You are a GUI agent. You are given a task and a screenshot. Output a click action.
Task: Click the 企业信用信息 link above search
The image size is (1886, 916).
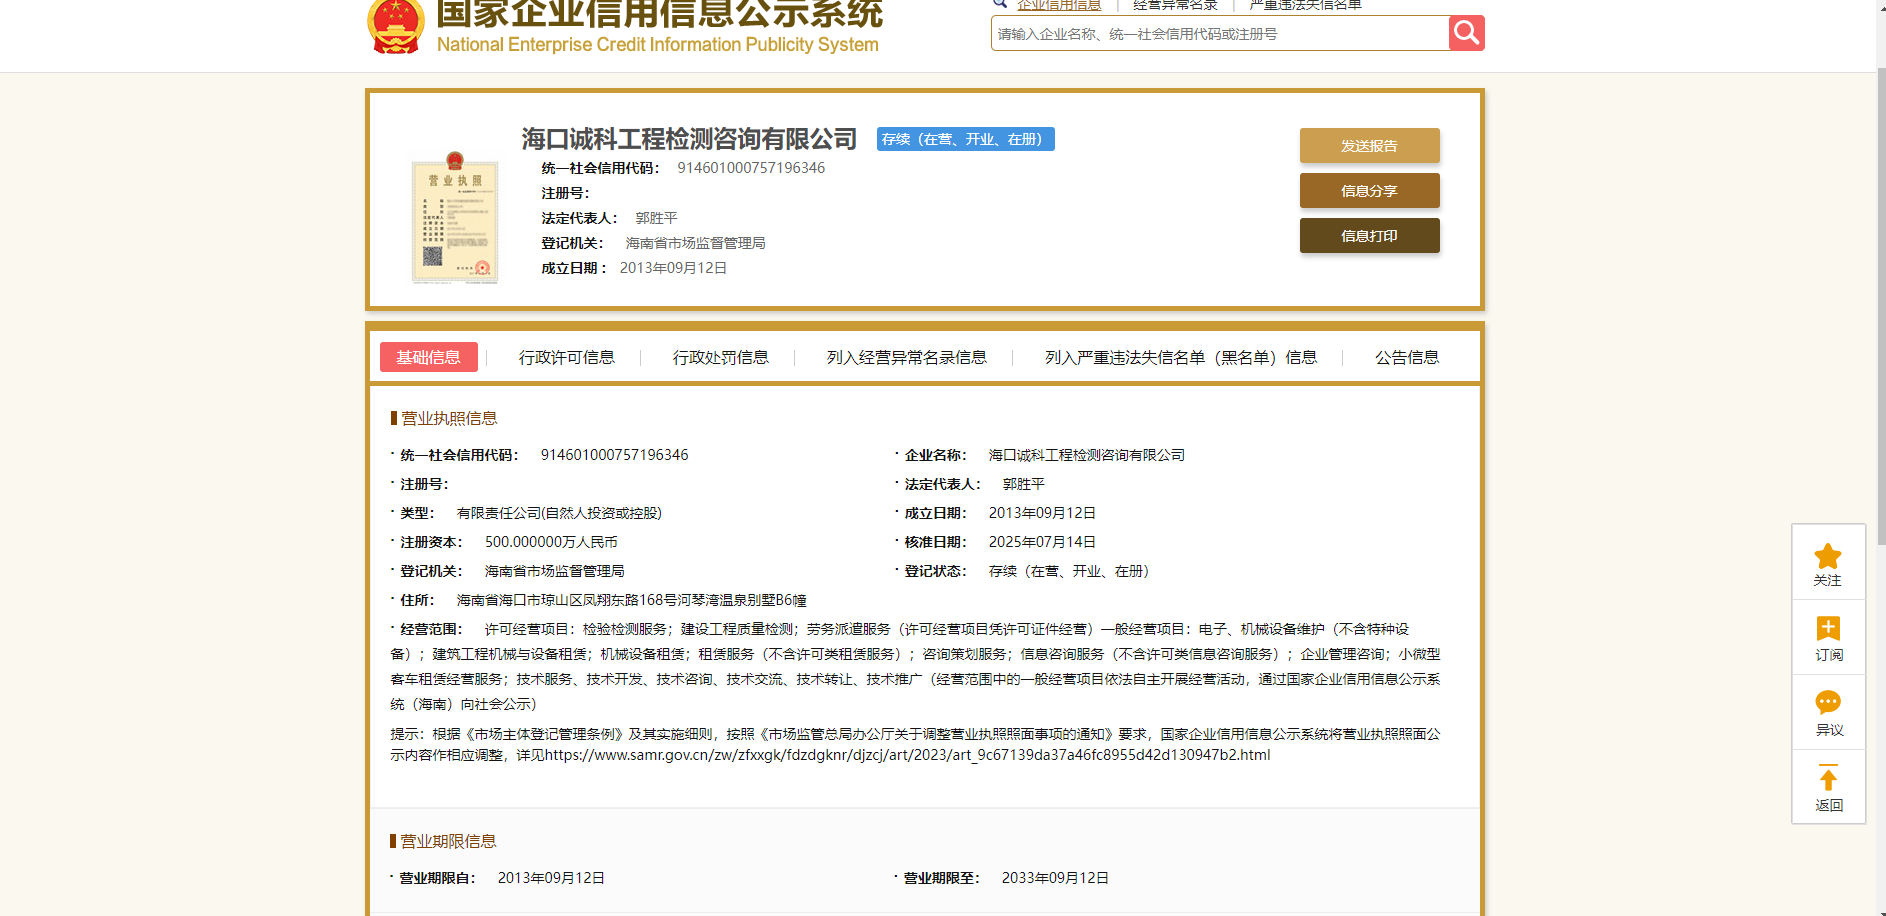(x=1058, y=6)
